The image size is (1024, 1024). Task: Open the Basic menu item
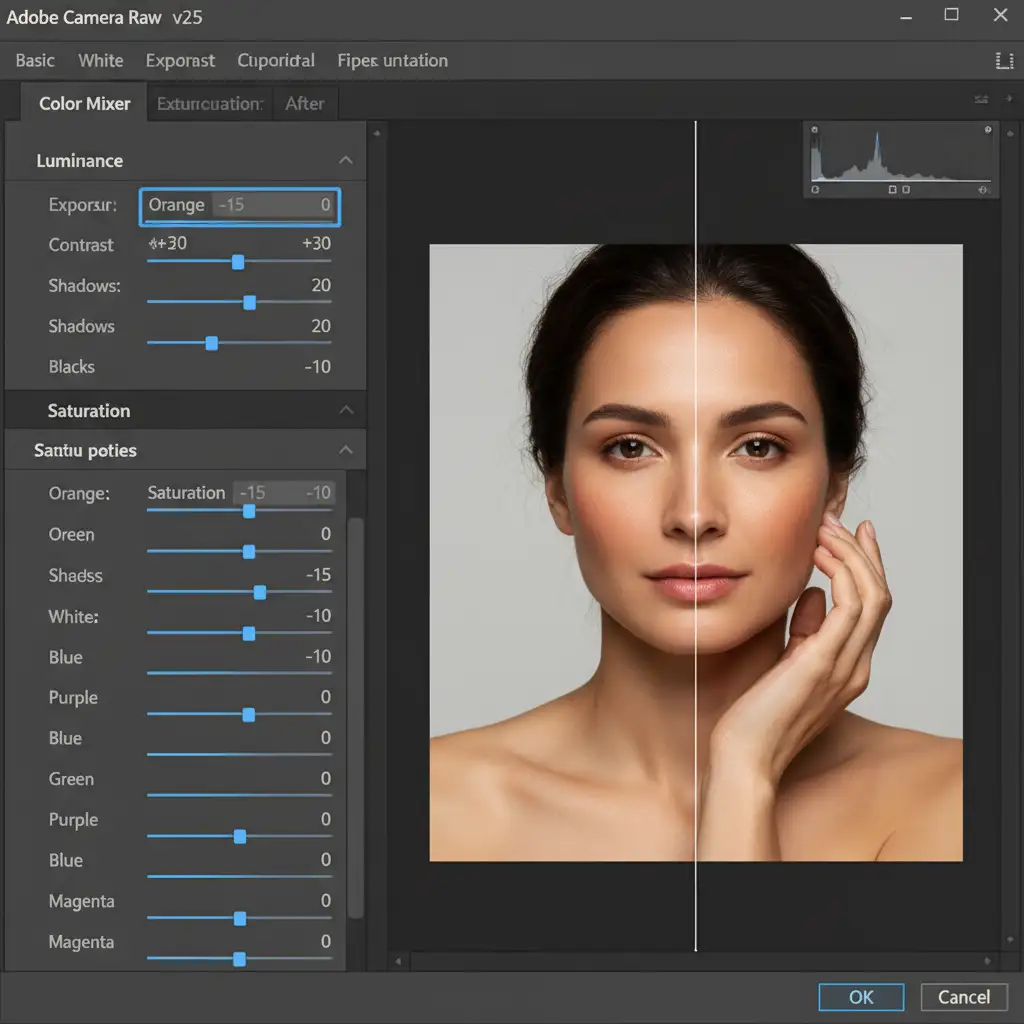pos(35,61)
